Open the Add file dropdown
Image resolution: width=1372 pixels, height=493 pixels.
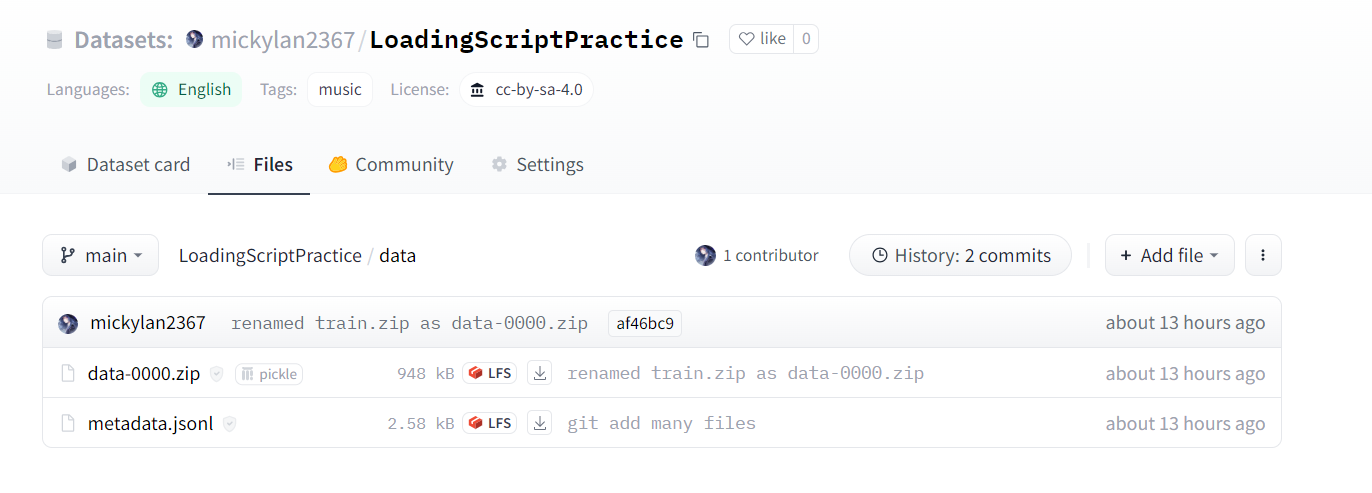(x=1169, y=255)
